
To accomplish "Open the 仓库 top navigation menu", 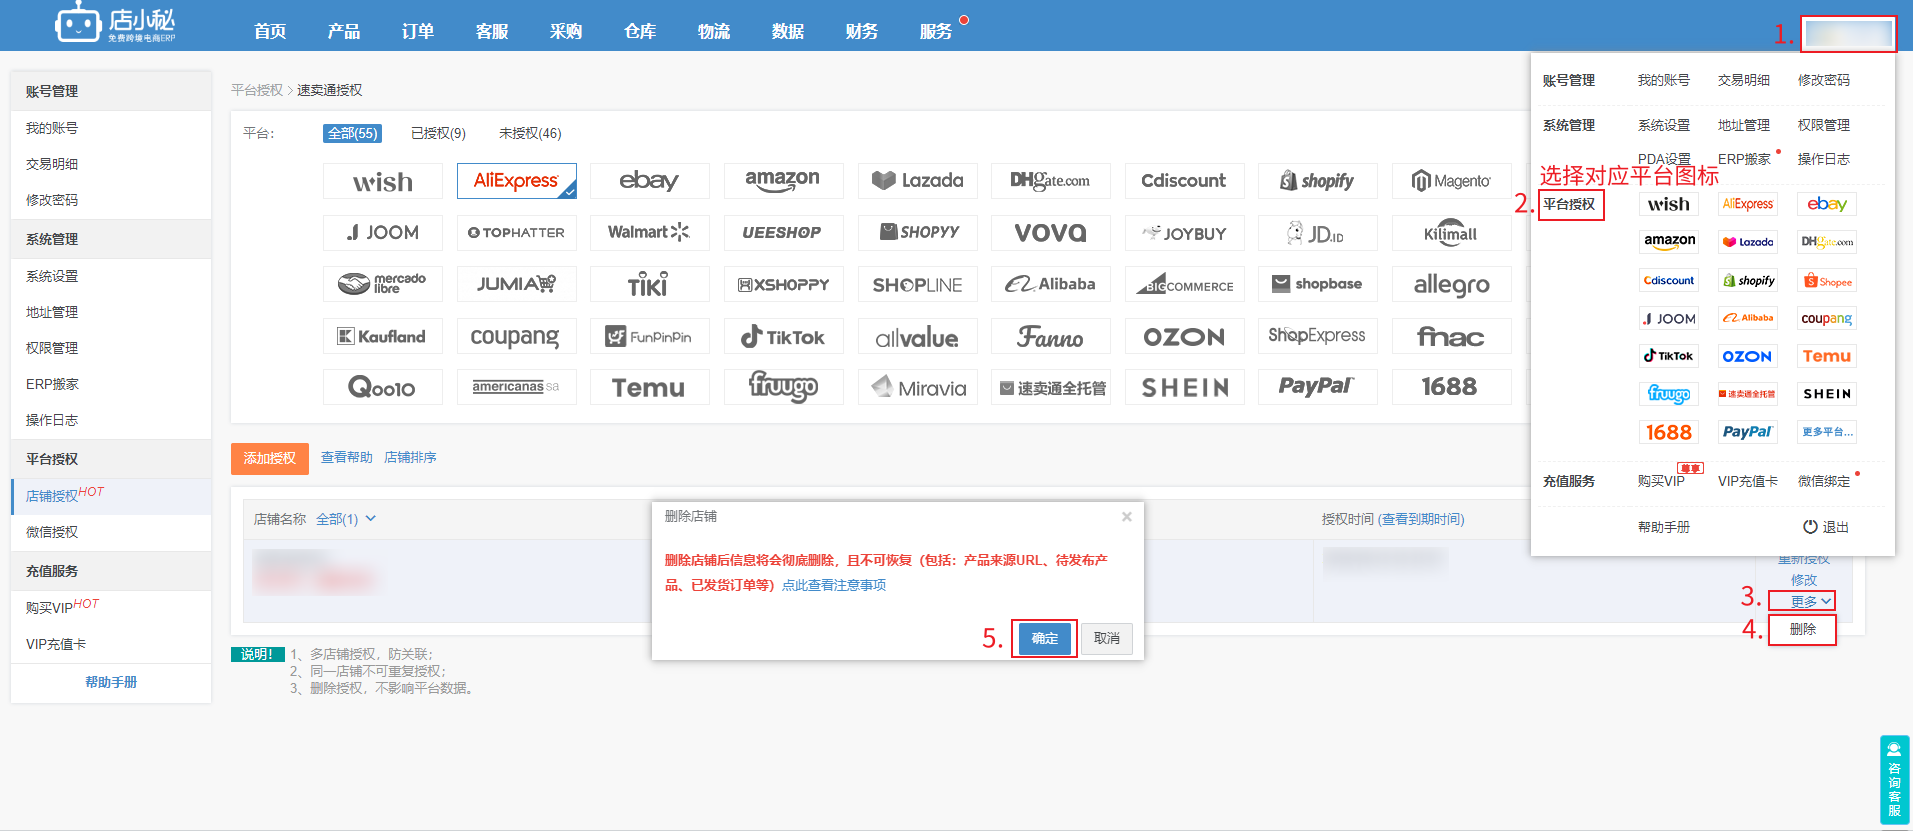I will pyautogui.click(x=640, y=31).
